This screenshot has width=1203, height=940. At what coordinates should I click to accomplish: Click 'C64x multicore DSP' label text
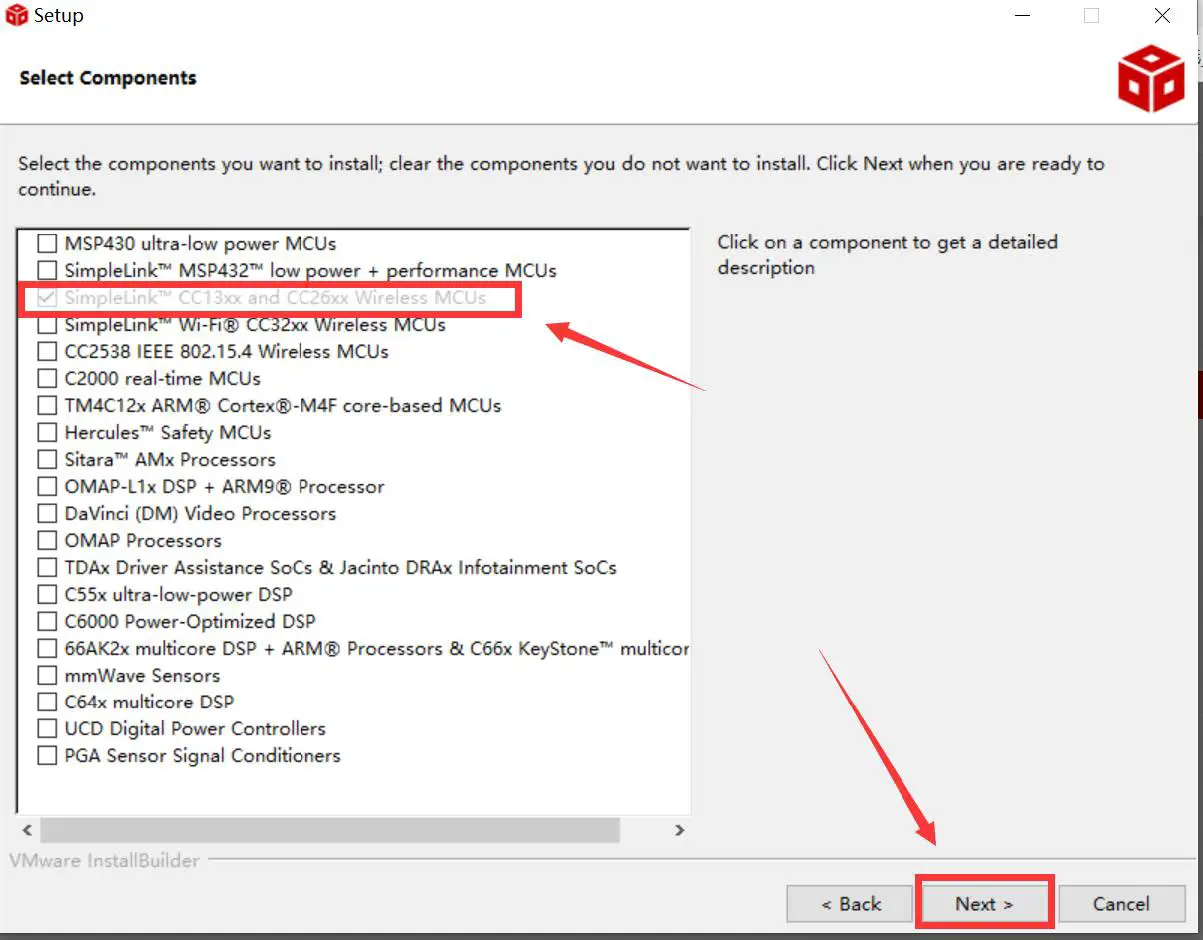pyautogui.click(x=149, y=702)
